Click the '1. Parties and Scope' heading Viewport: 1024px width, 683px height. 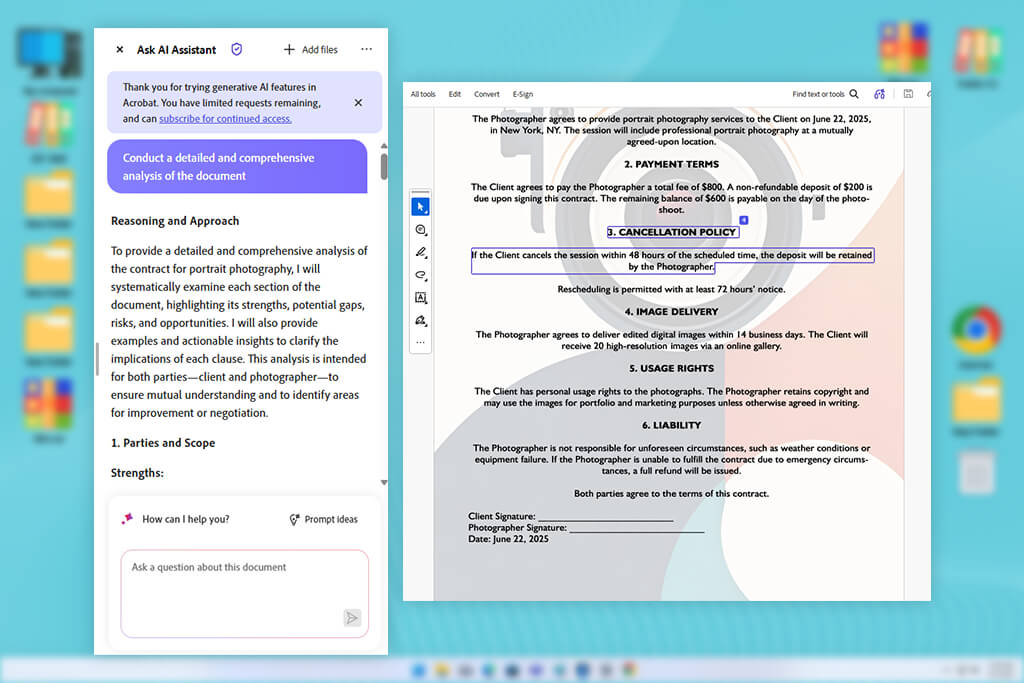pos(163,443)
